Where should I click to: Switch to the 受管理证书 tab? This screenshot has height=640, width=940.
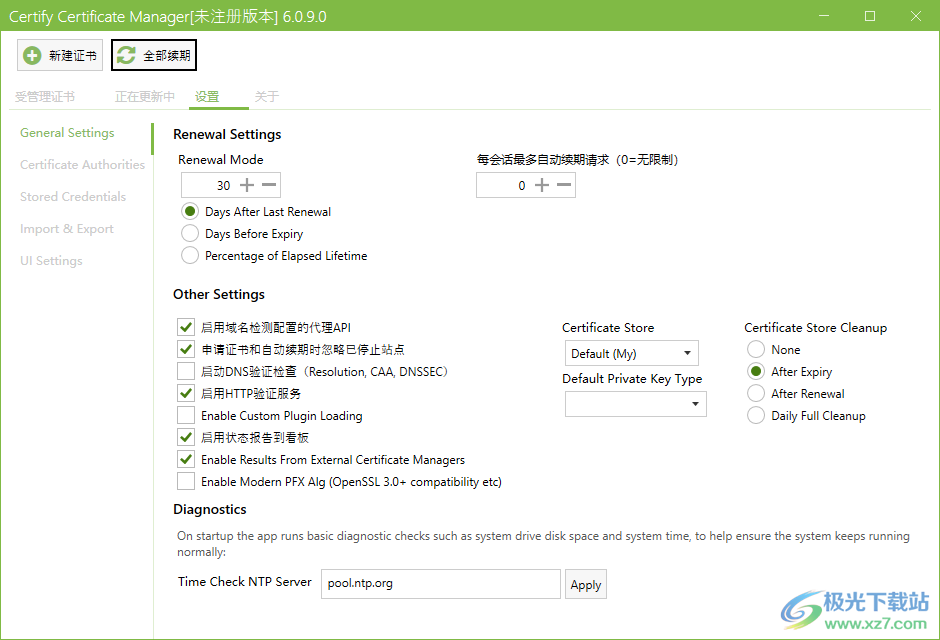[x=45, y=96]
